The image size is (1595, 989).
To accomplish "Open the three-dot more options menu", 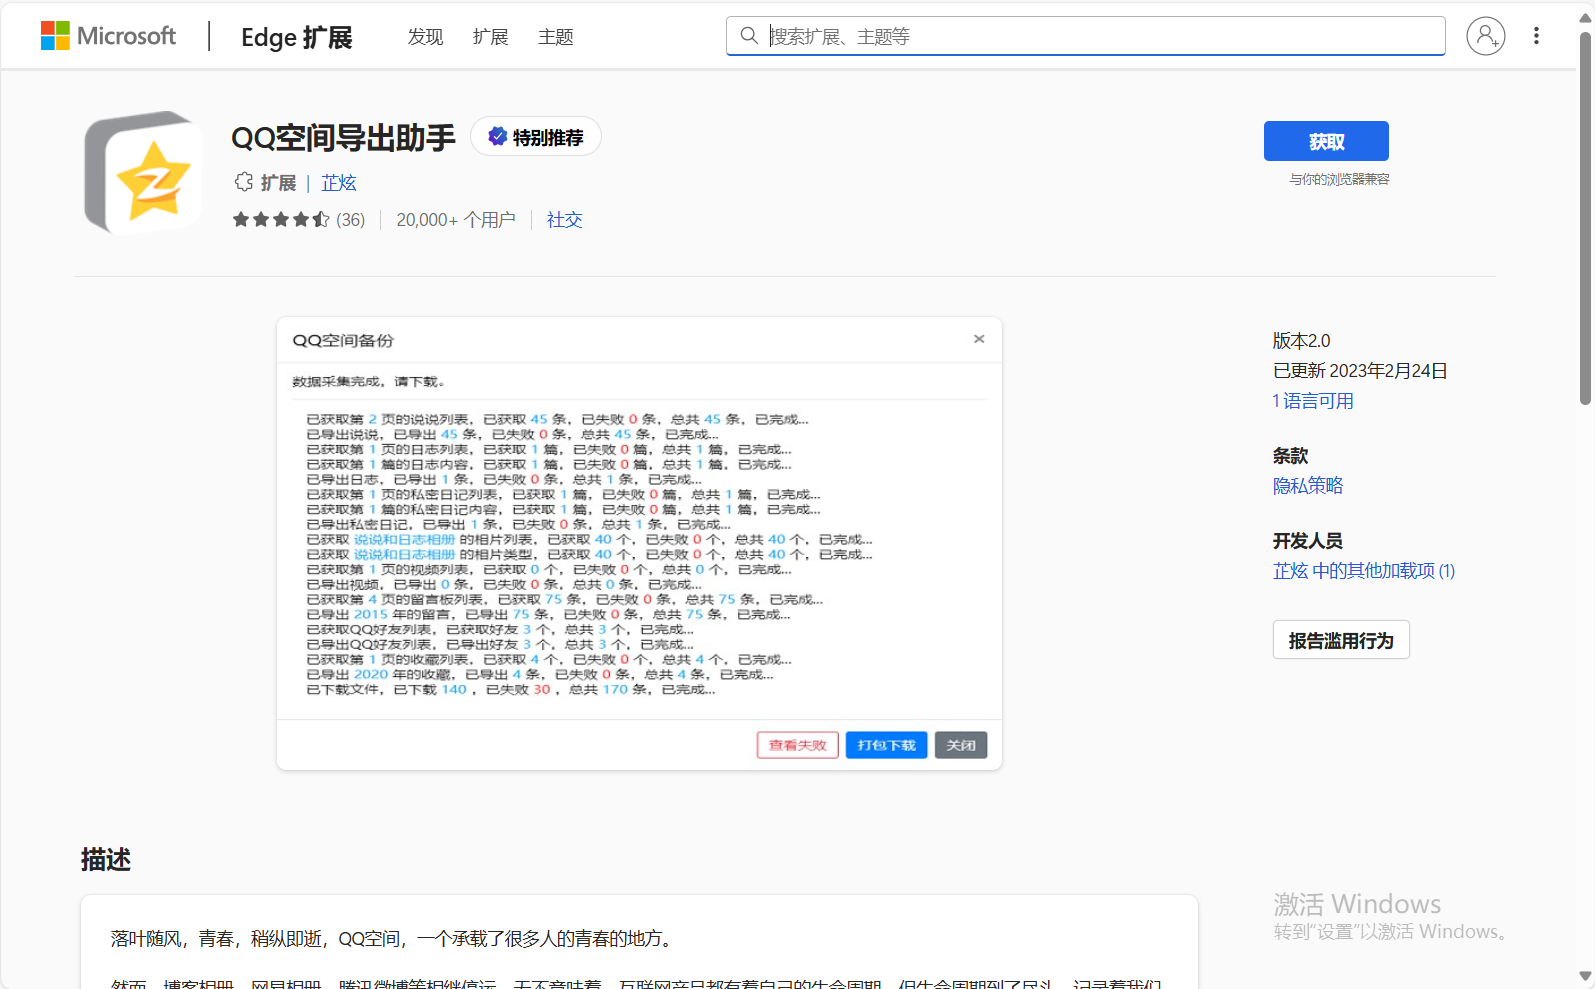I will 1536,36.
